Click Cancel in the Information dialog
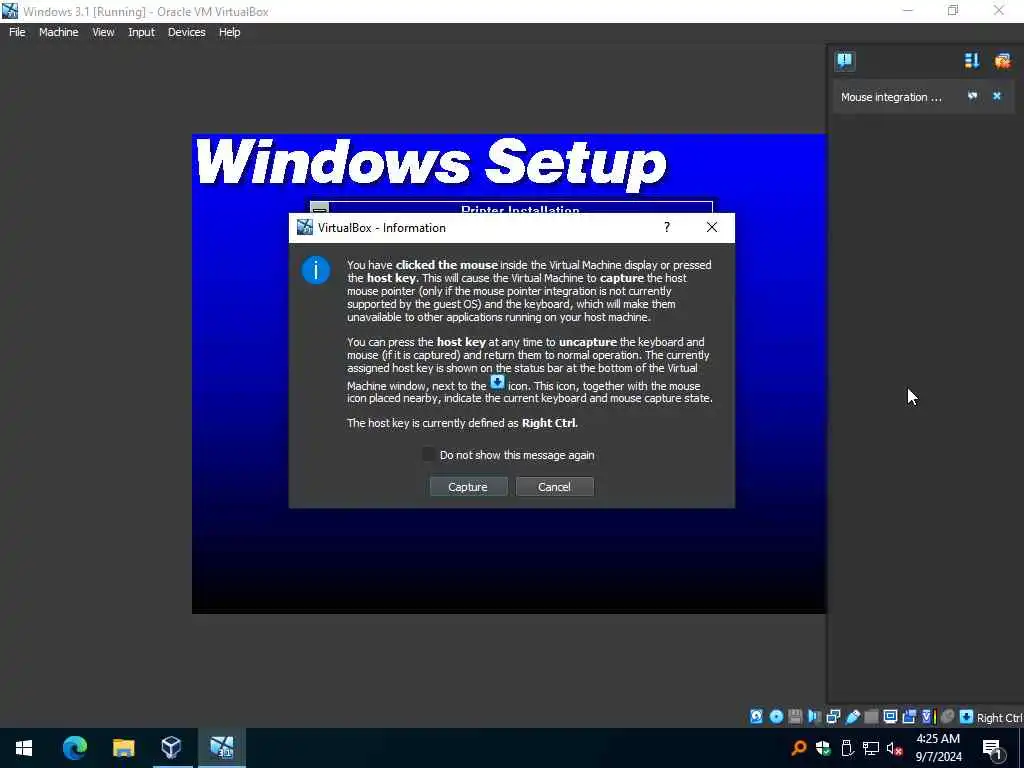Image resolution: width=1024 pixels, height=768 pixels. [554, 487]
